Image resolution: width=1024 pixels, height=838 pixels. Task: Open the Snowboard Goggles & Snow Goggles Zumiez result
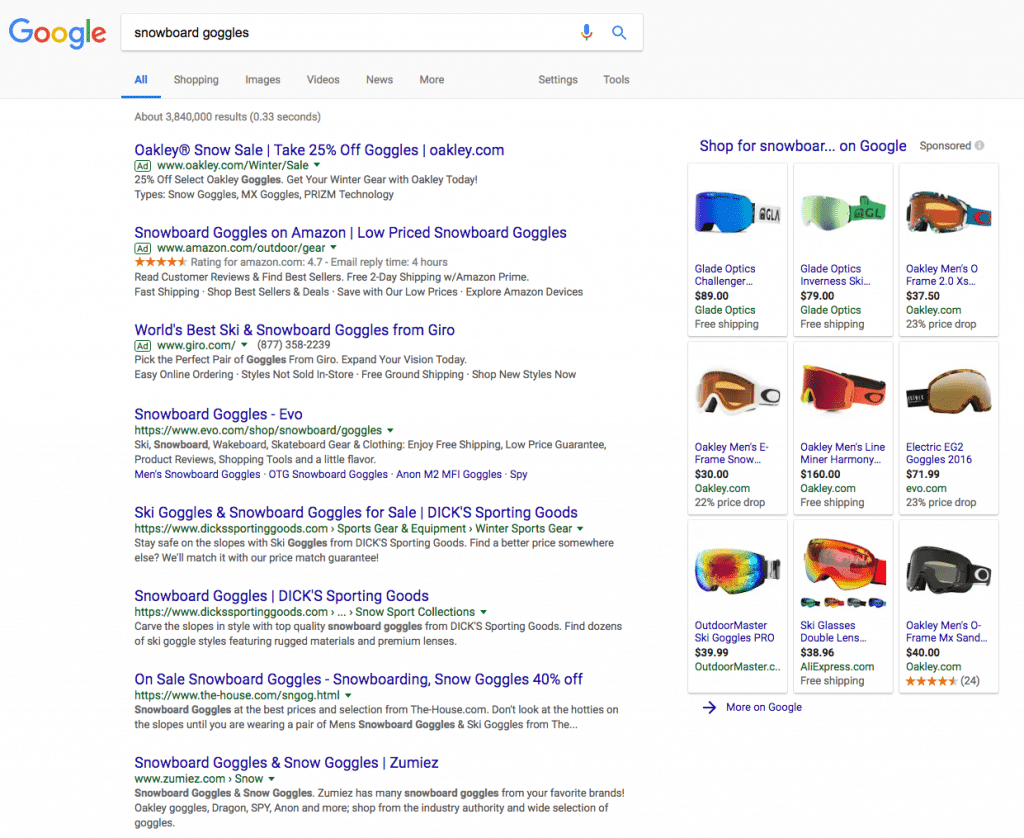pos(287,763)
